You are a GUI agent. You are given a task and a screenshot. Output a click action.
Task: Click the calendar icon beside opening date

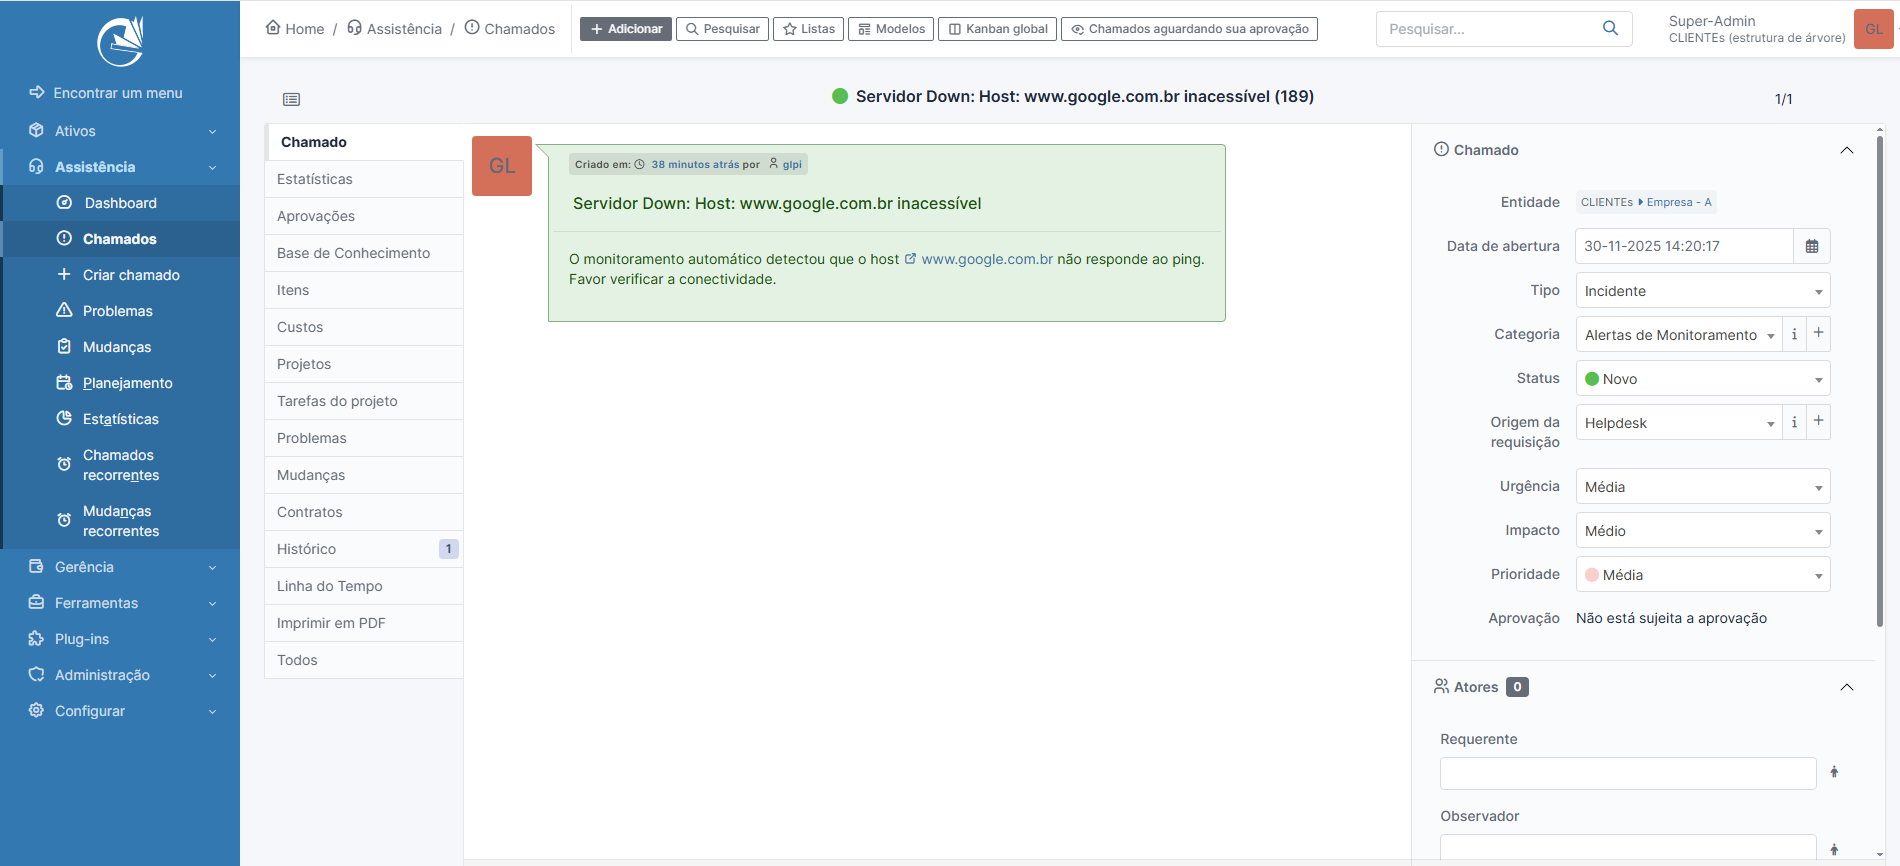(x=1811, y=246)
